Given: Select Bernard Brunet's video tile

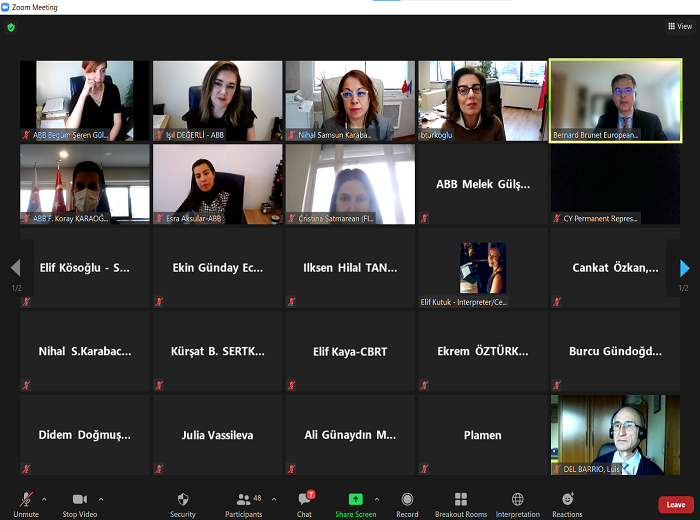Looking at the screenshot, I should coord(615,100).
